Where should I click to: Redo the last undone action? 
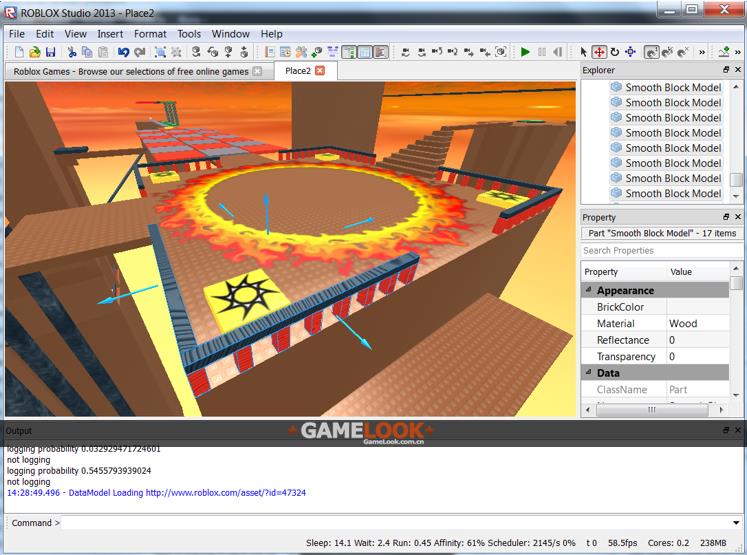140,52
